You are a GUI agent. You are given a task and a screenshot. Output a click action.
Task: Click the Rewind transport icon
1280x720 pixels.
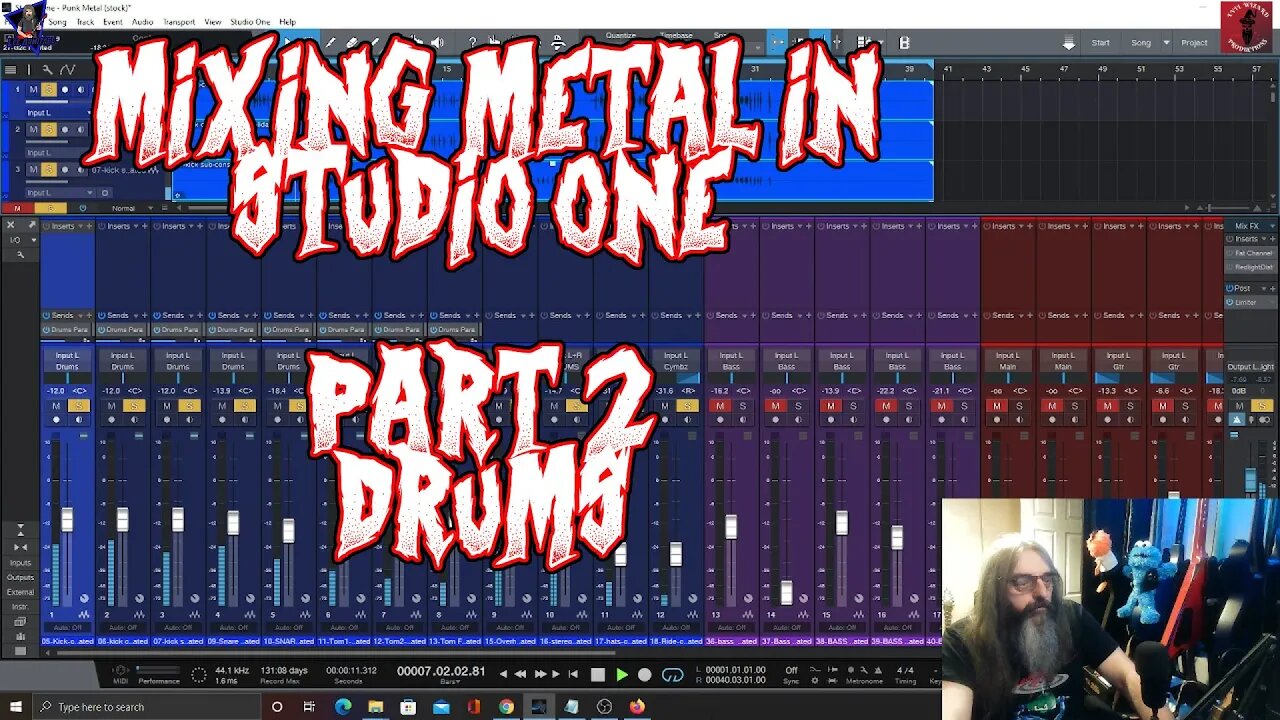click(x=520, y=675)
